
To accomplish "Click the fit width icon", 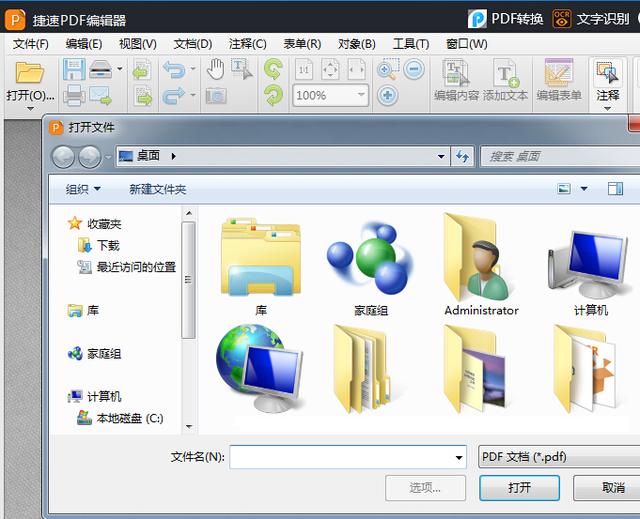I will [x=356, y=70].
